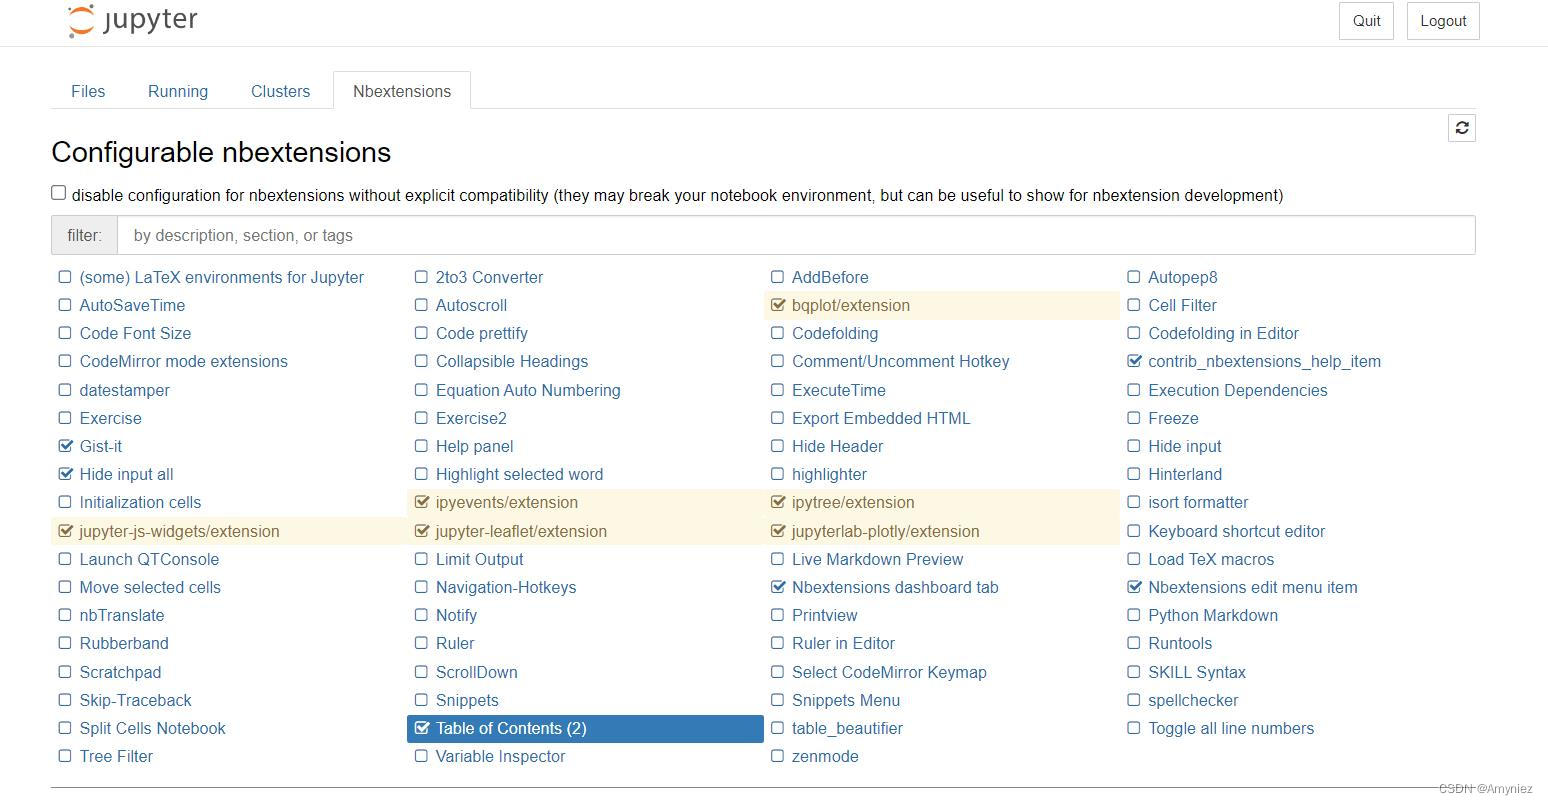Open the Export Embedded HTML link
The image size is (1548, 805).
tap(881, 418)
